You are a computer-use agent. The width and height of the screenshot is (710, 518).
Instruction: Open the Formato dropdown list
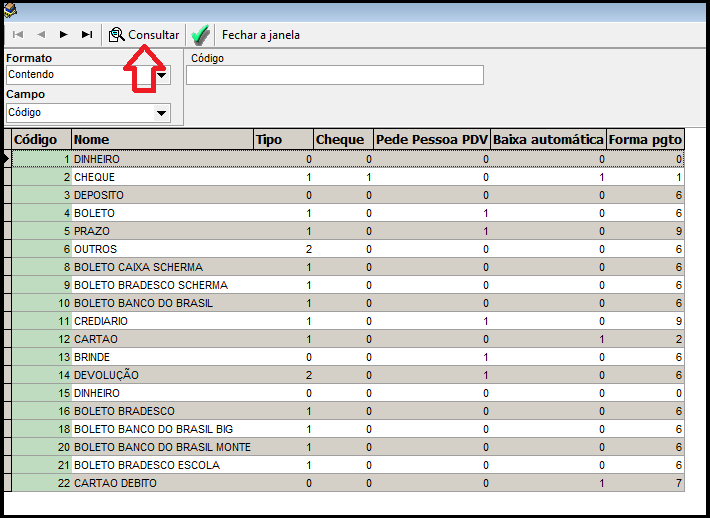pos(162,75)
